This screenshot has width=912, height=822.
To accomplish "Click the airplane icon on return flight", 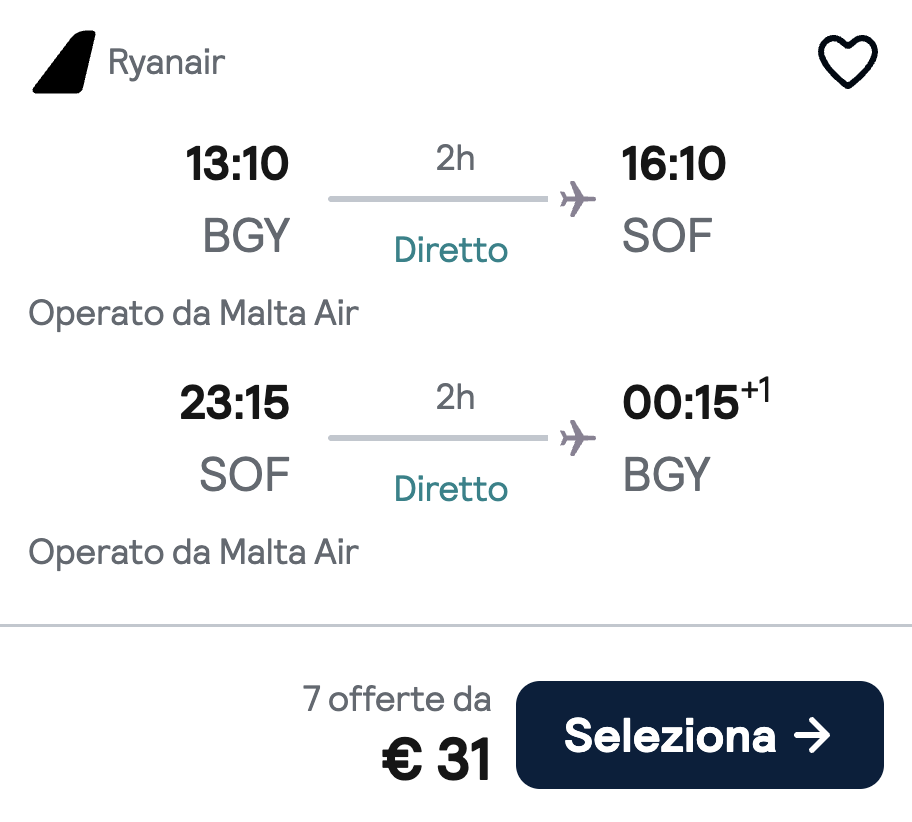I will click(577, 437).
